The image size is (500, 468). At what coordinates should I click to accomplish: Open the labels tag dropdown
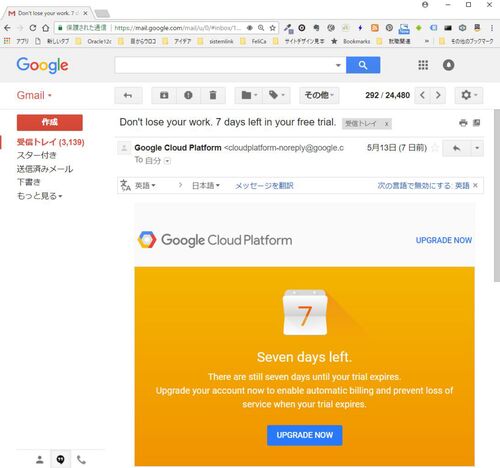(276, 96)
